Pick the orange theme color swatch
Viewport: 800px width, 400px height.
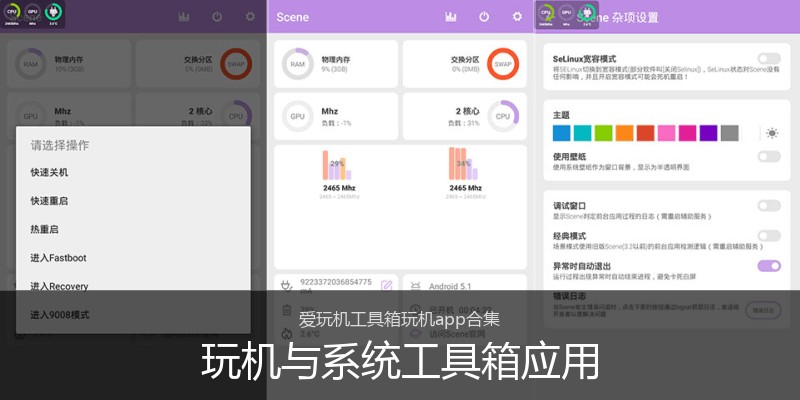click(624, 133)
